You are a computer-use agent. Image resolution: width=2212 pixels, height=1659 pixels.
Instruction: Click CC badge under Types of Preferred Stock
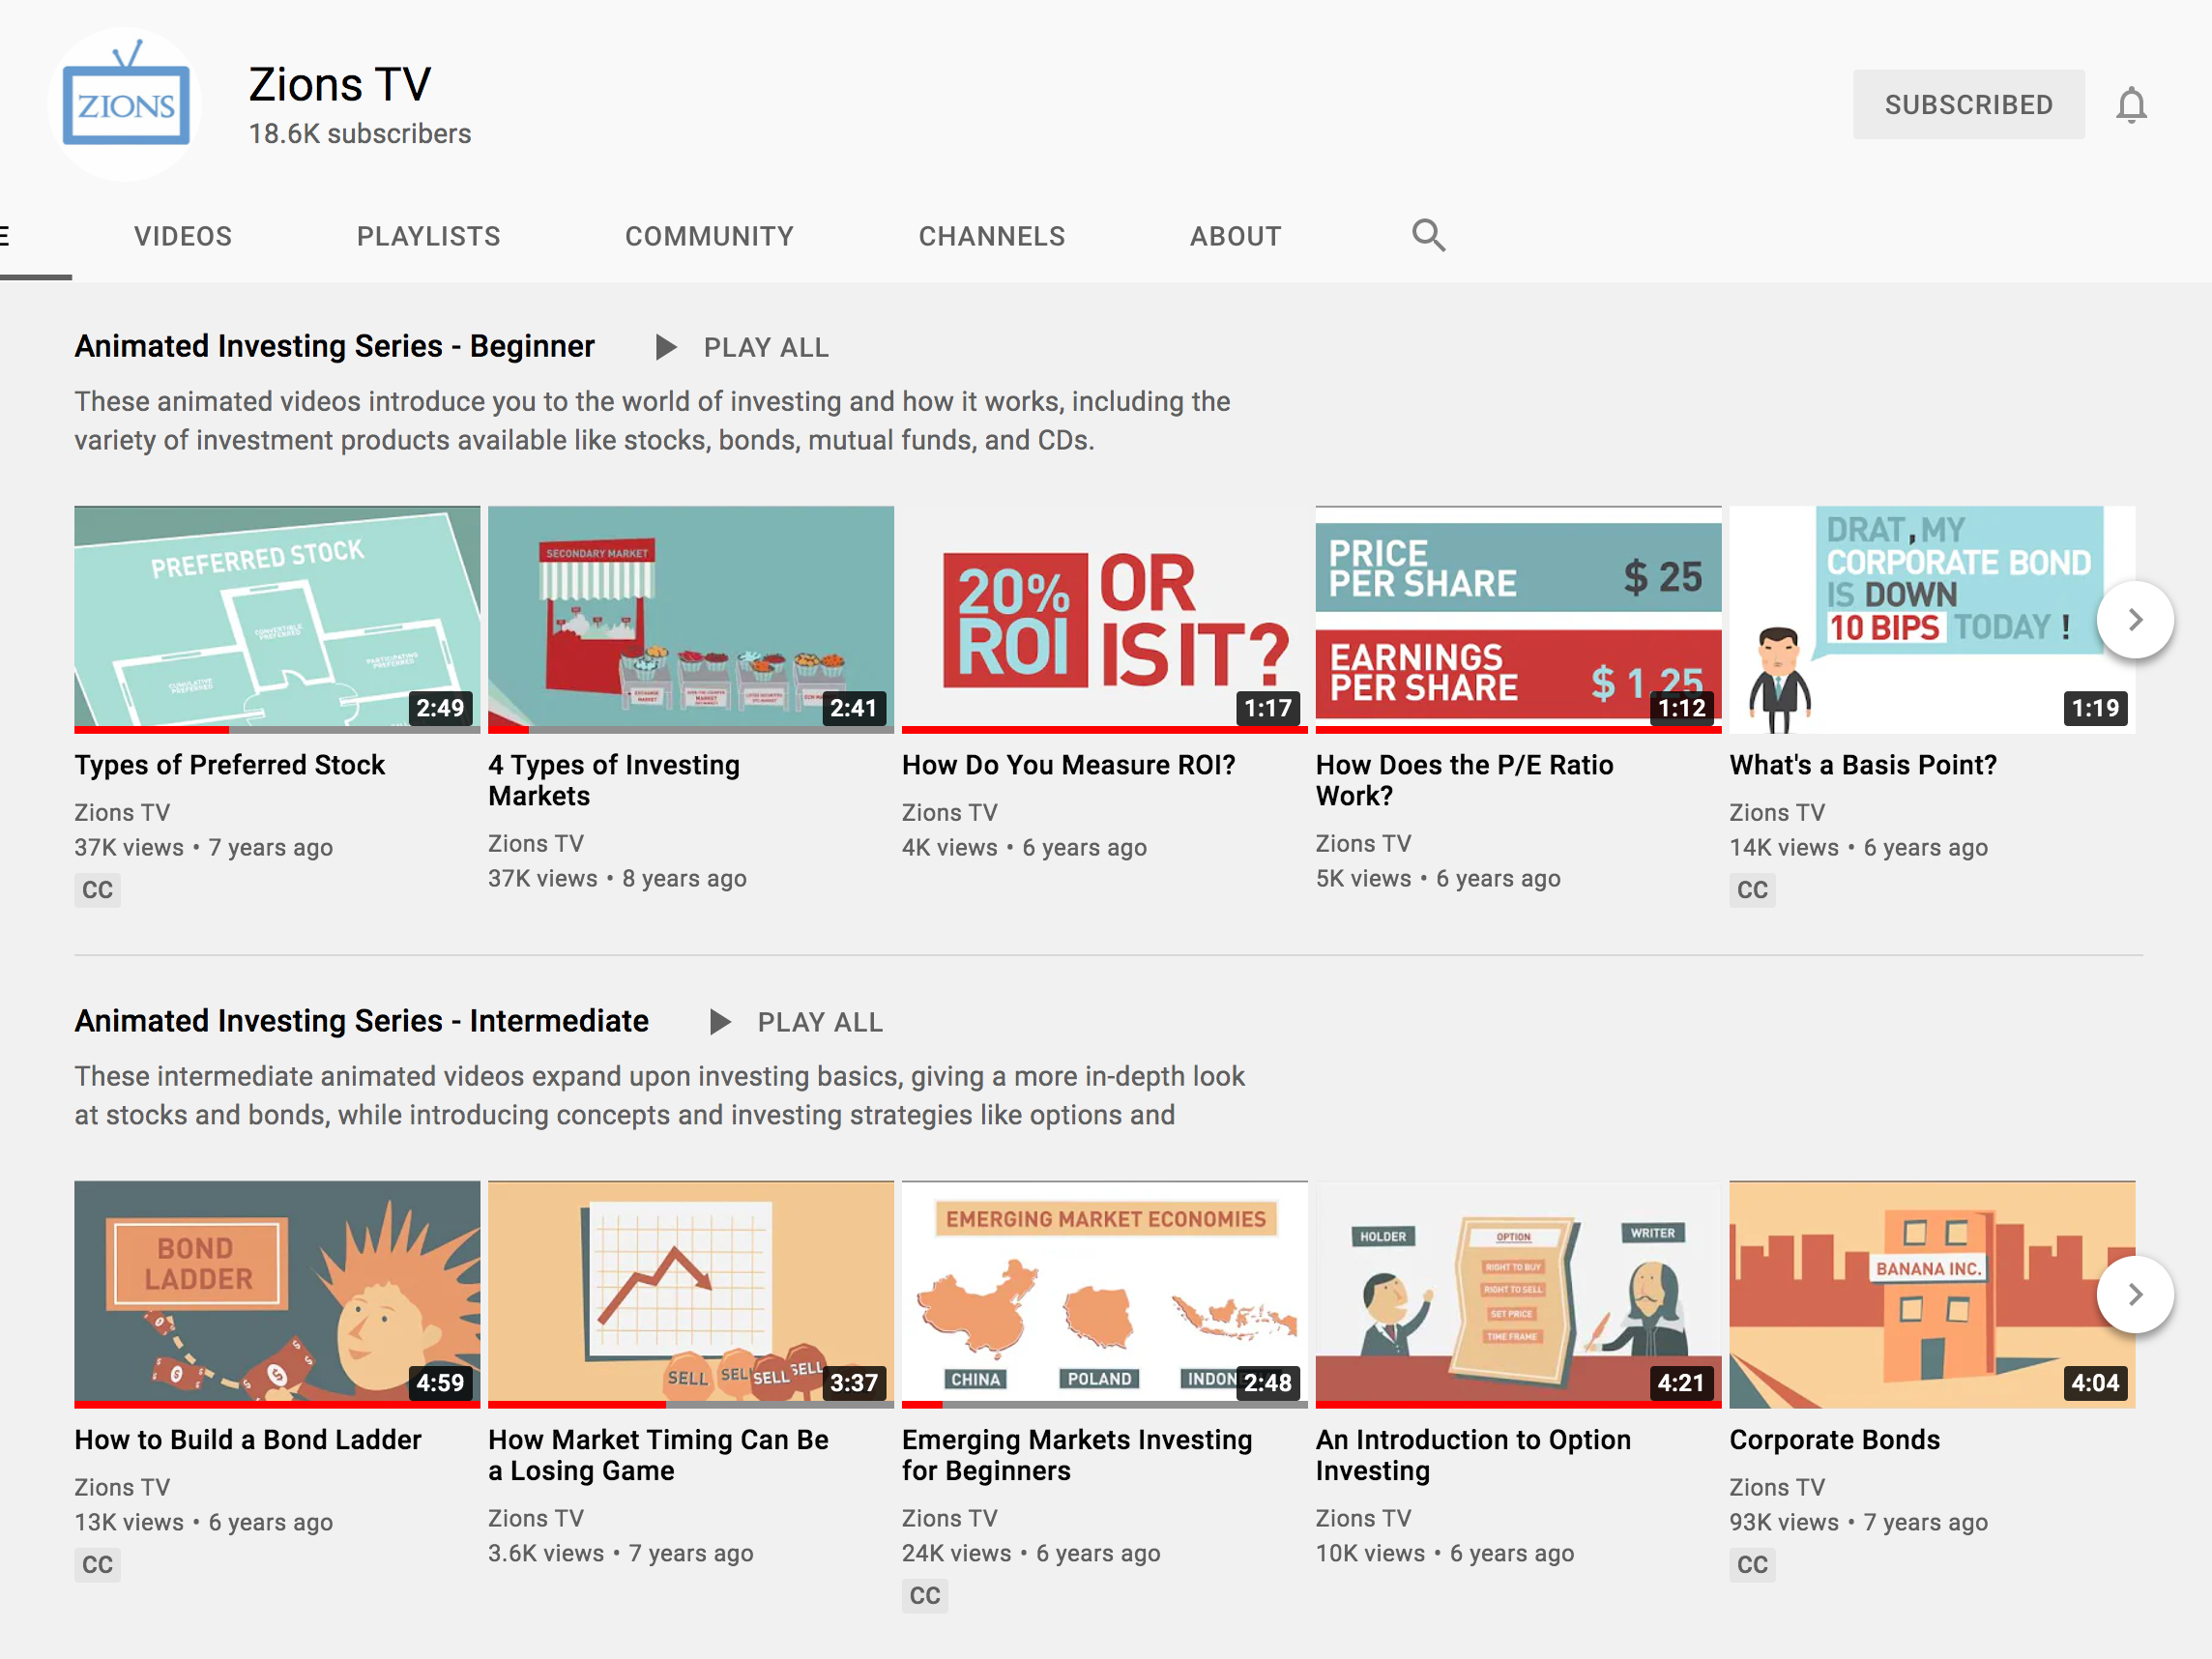click(x=97, y=890)
